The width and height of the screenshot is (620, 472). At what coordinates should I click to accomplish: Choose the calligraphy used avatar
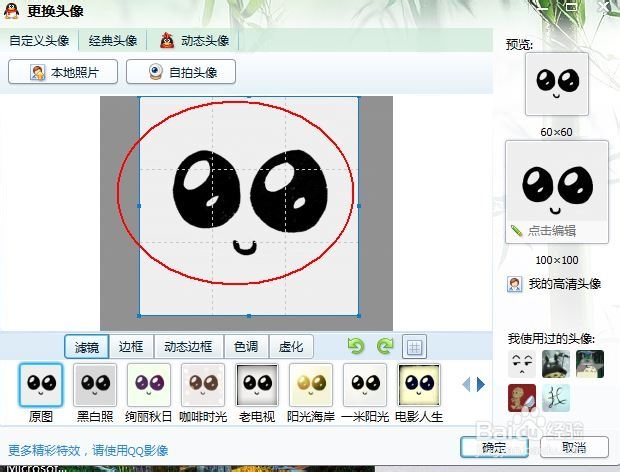[x=556, y=398]
